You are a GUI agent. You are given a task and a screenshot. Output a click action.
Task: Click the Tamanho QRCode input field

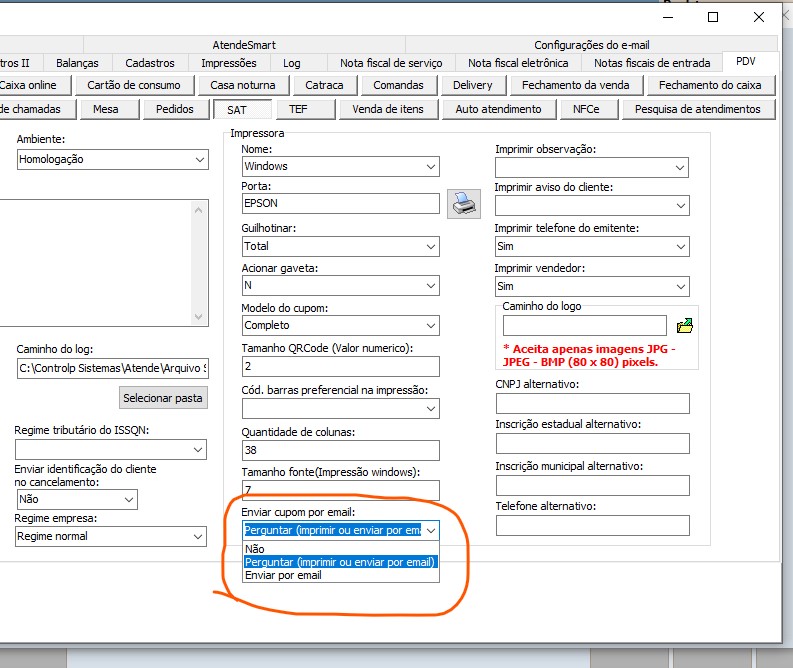coord(340,366)
